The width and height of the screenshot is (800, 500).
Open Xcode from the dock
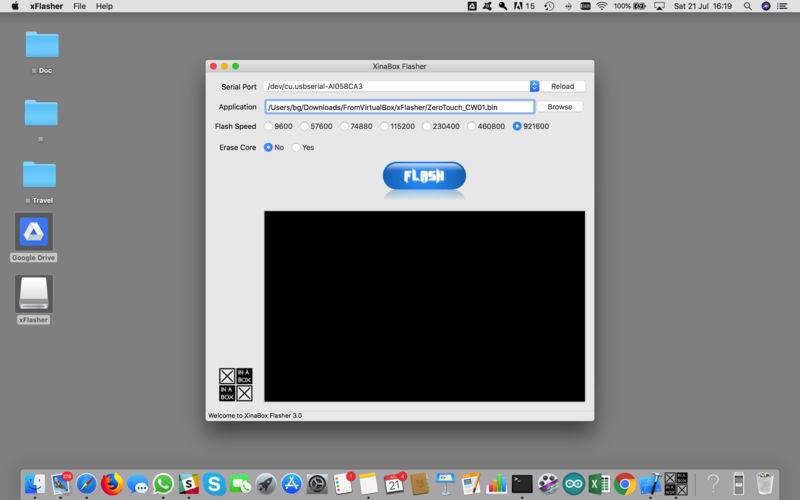point(651,484)
